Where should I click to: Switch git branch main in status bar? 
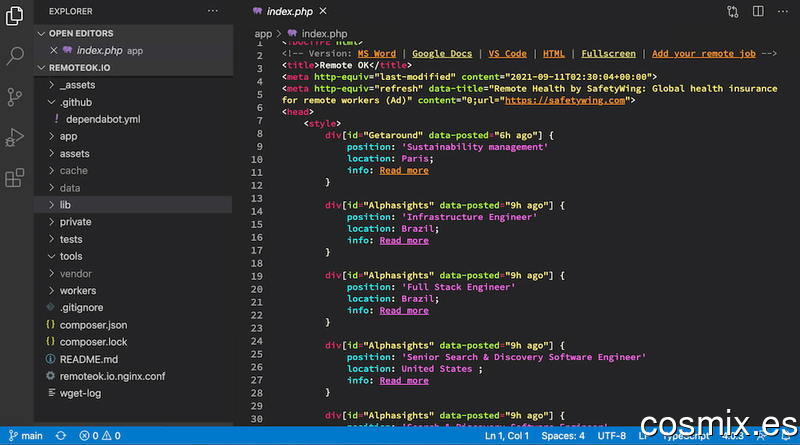tap(26, 436)
